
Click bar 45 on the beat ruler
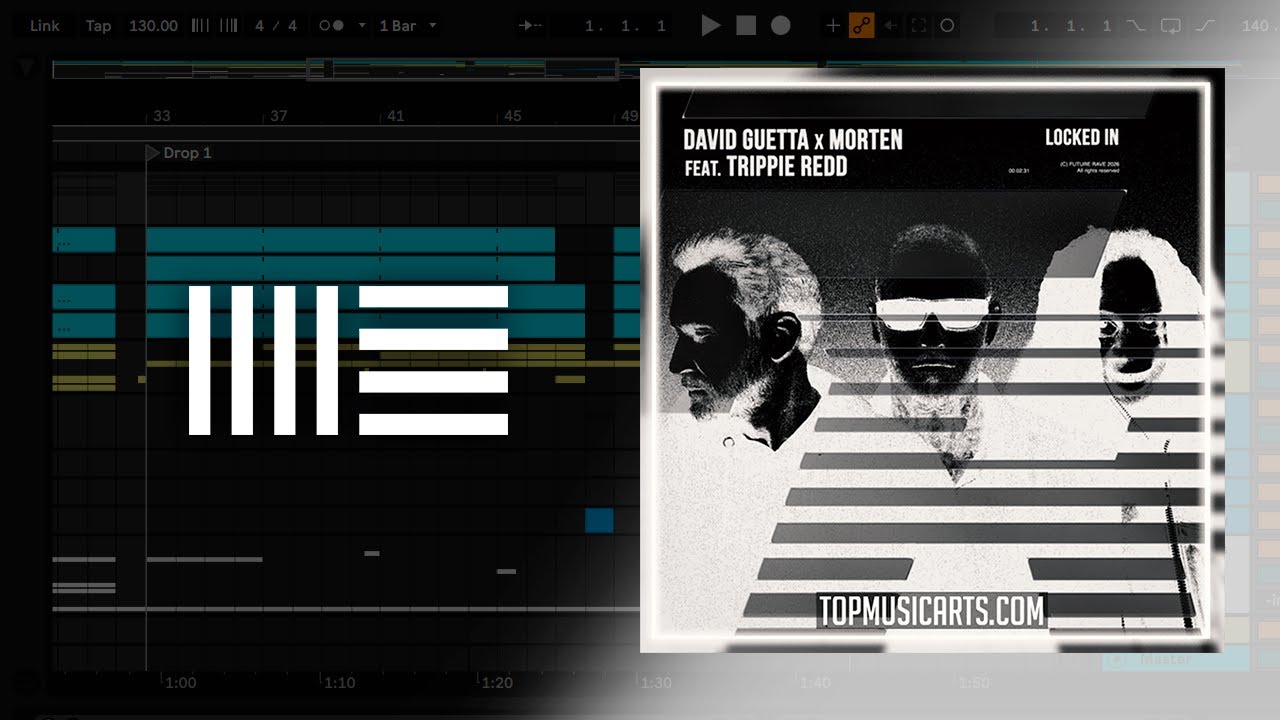pyautogui.click(x=512, y=116)
